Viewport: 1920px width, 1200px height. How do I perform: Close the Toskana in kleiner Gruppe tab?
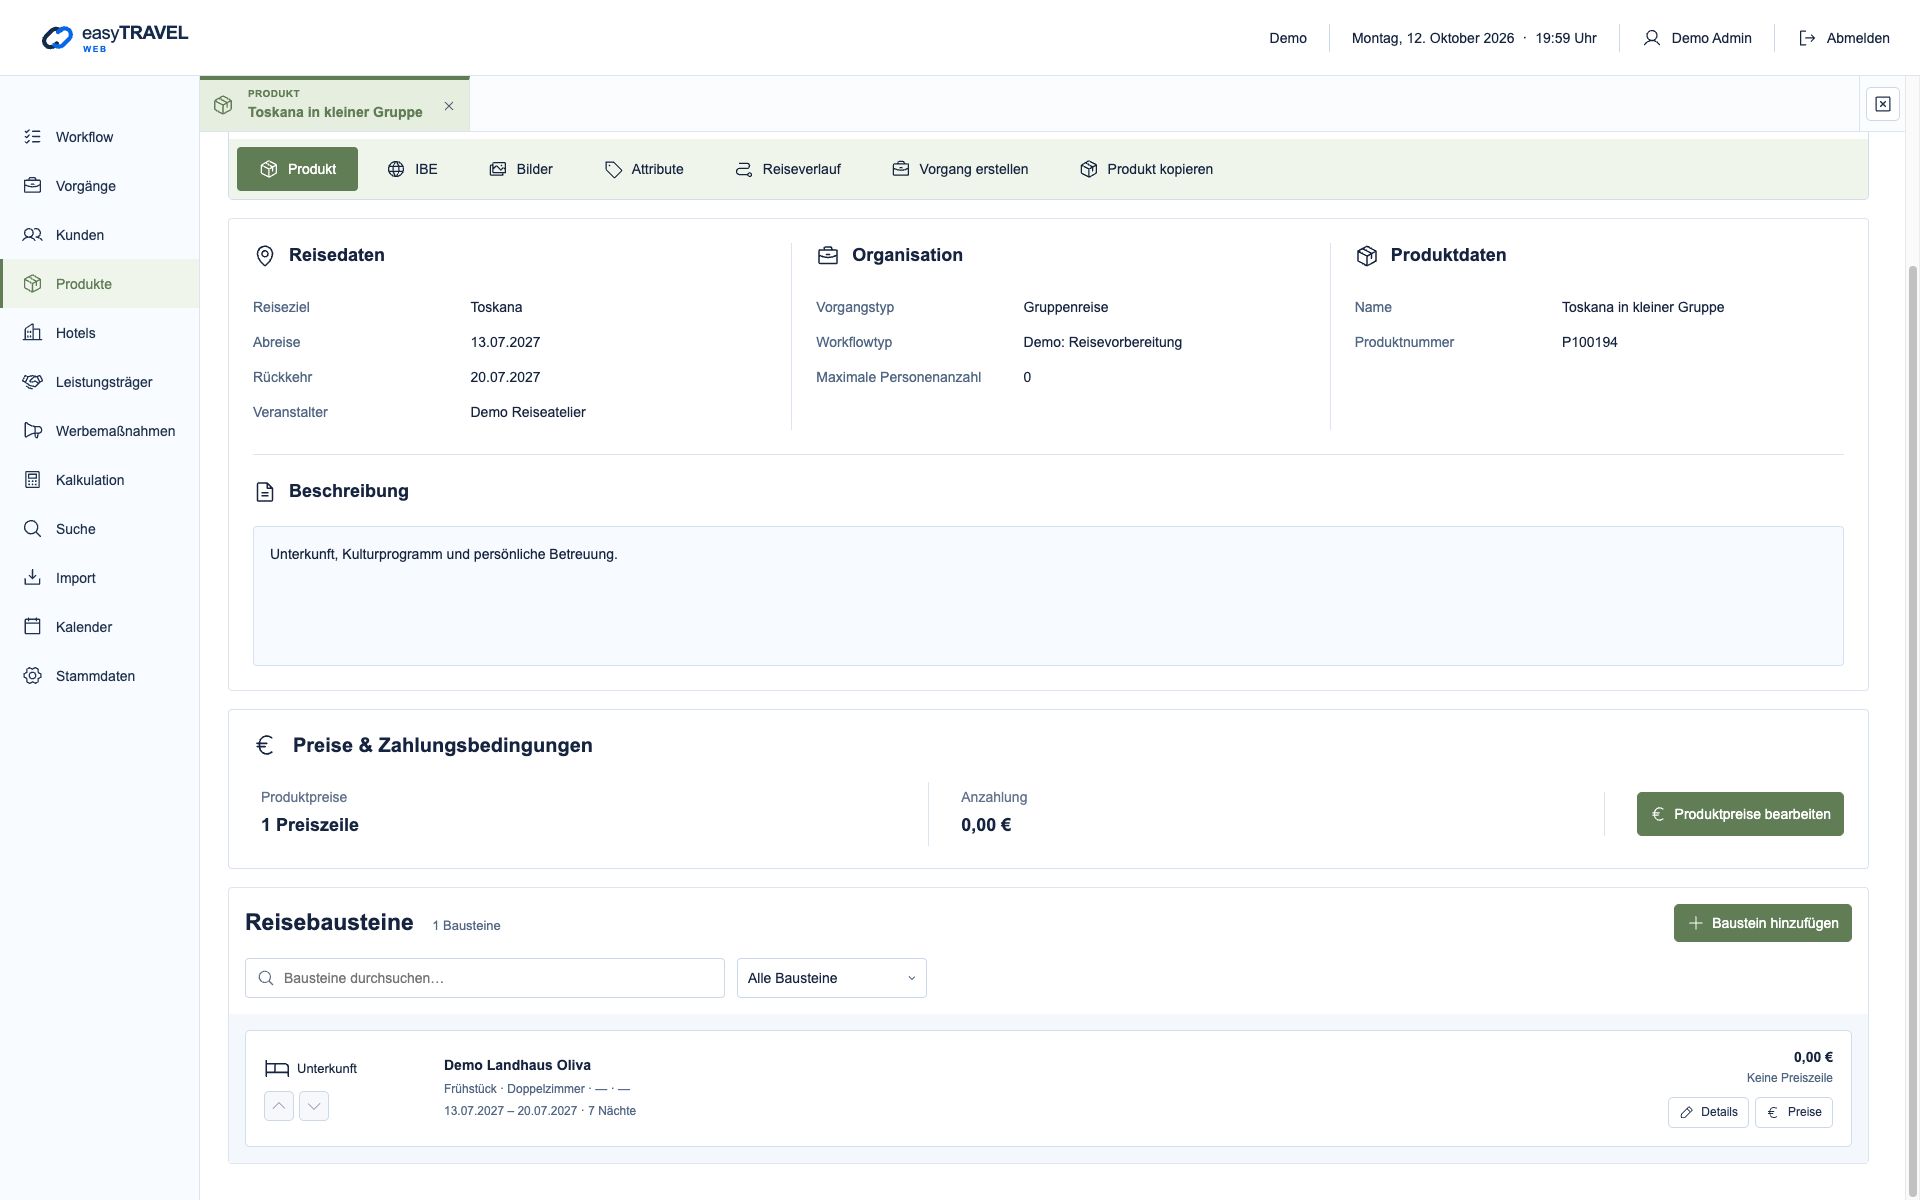[449, 106]
